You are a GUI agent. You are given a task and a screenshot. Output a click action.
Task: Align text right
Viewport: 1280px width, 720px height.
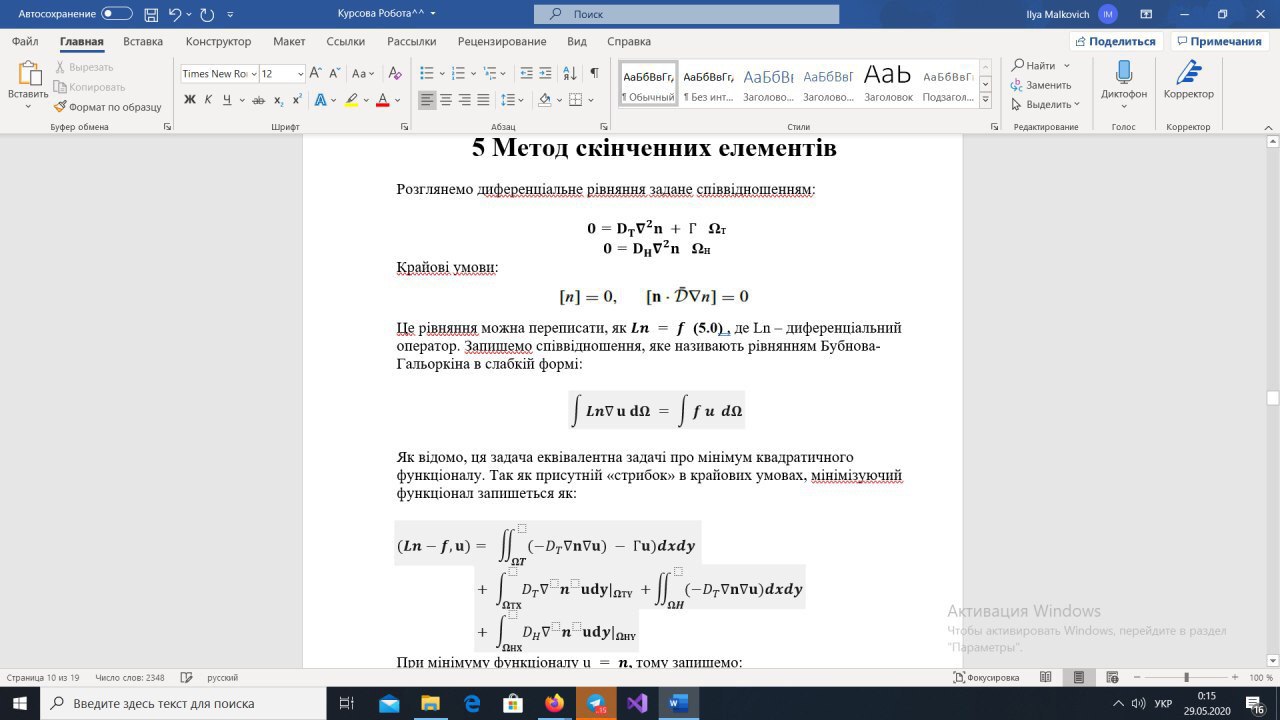(x=465, y=100)
